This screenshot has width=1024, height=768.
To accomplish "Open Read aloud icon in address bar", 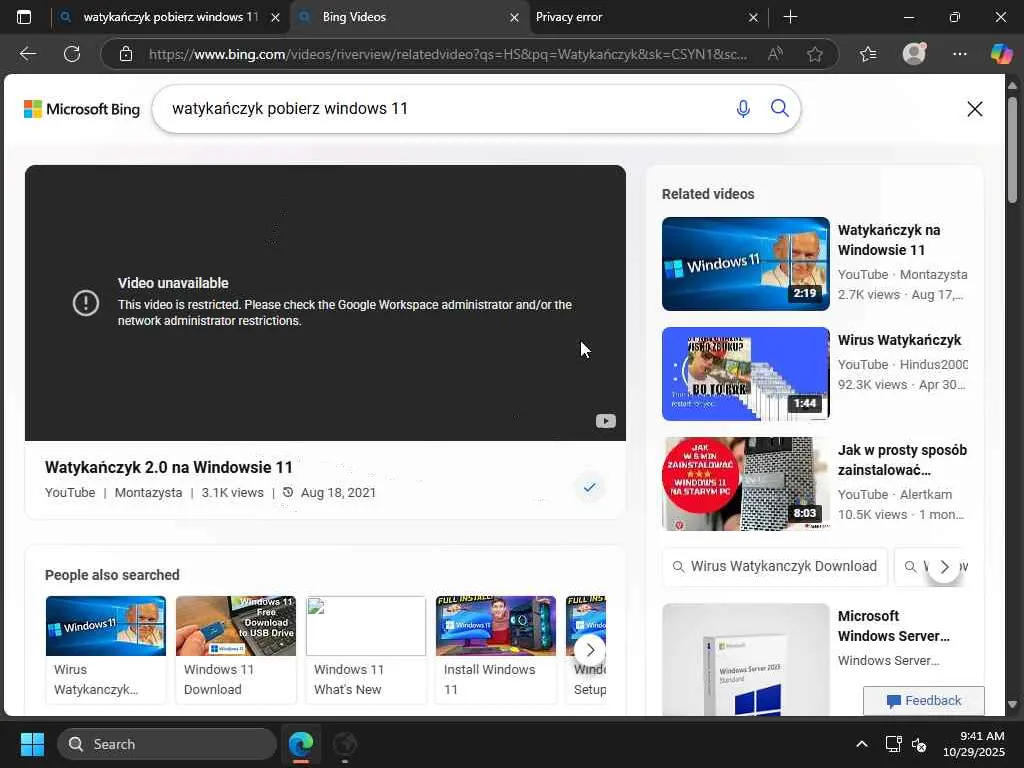I will 775,54.
